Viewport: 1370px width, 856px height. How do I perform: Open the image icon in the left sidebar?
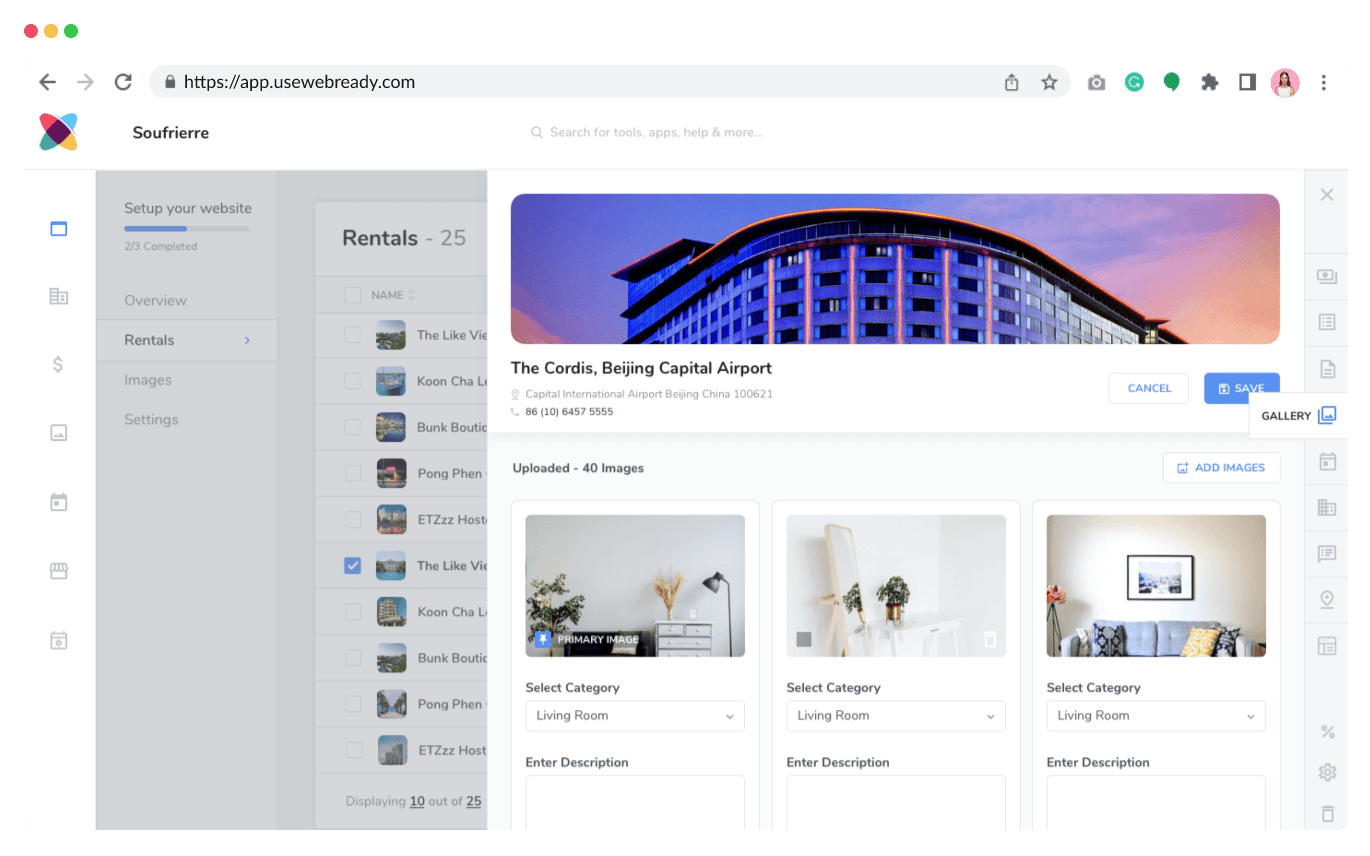59,433
